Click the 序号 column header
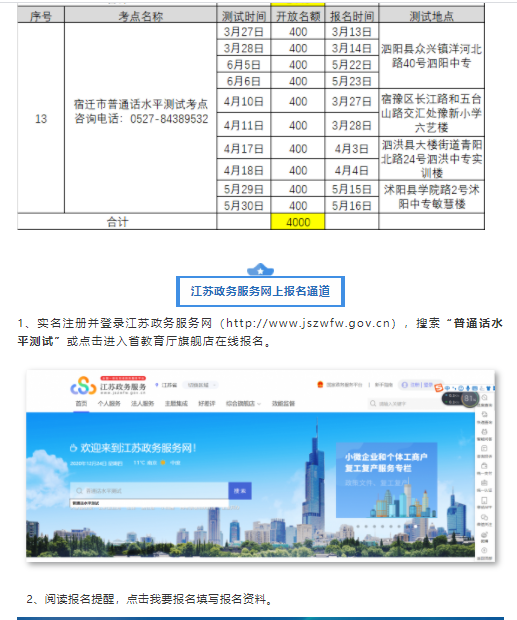 click(x=41, y=16)
